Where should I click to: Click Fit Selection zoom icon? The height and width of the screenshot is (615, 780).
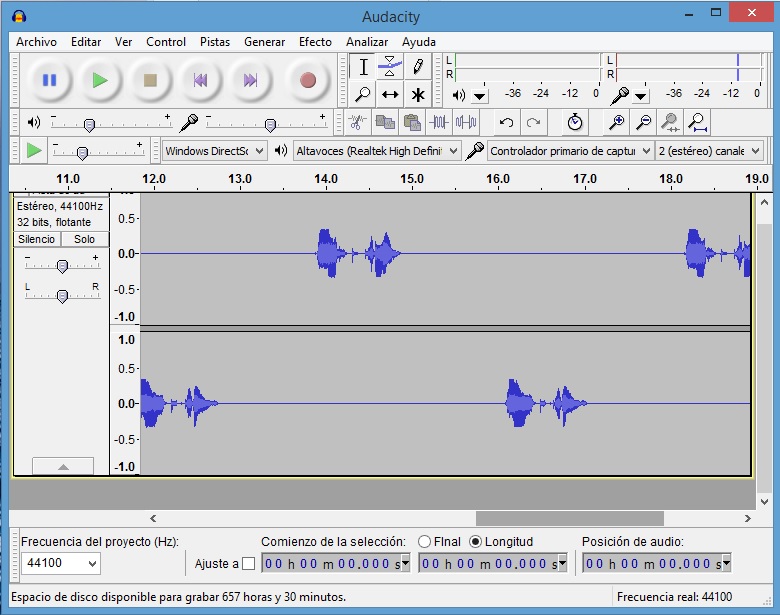pos(671,122)
